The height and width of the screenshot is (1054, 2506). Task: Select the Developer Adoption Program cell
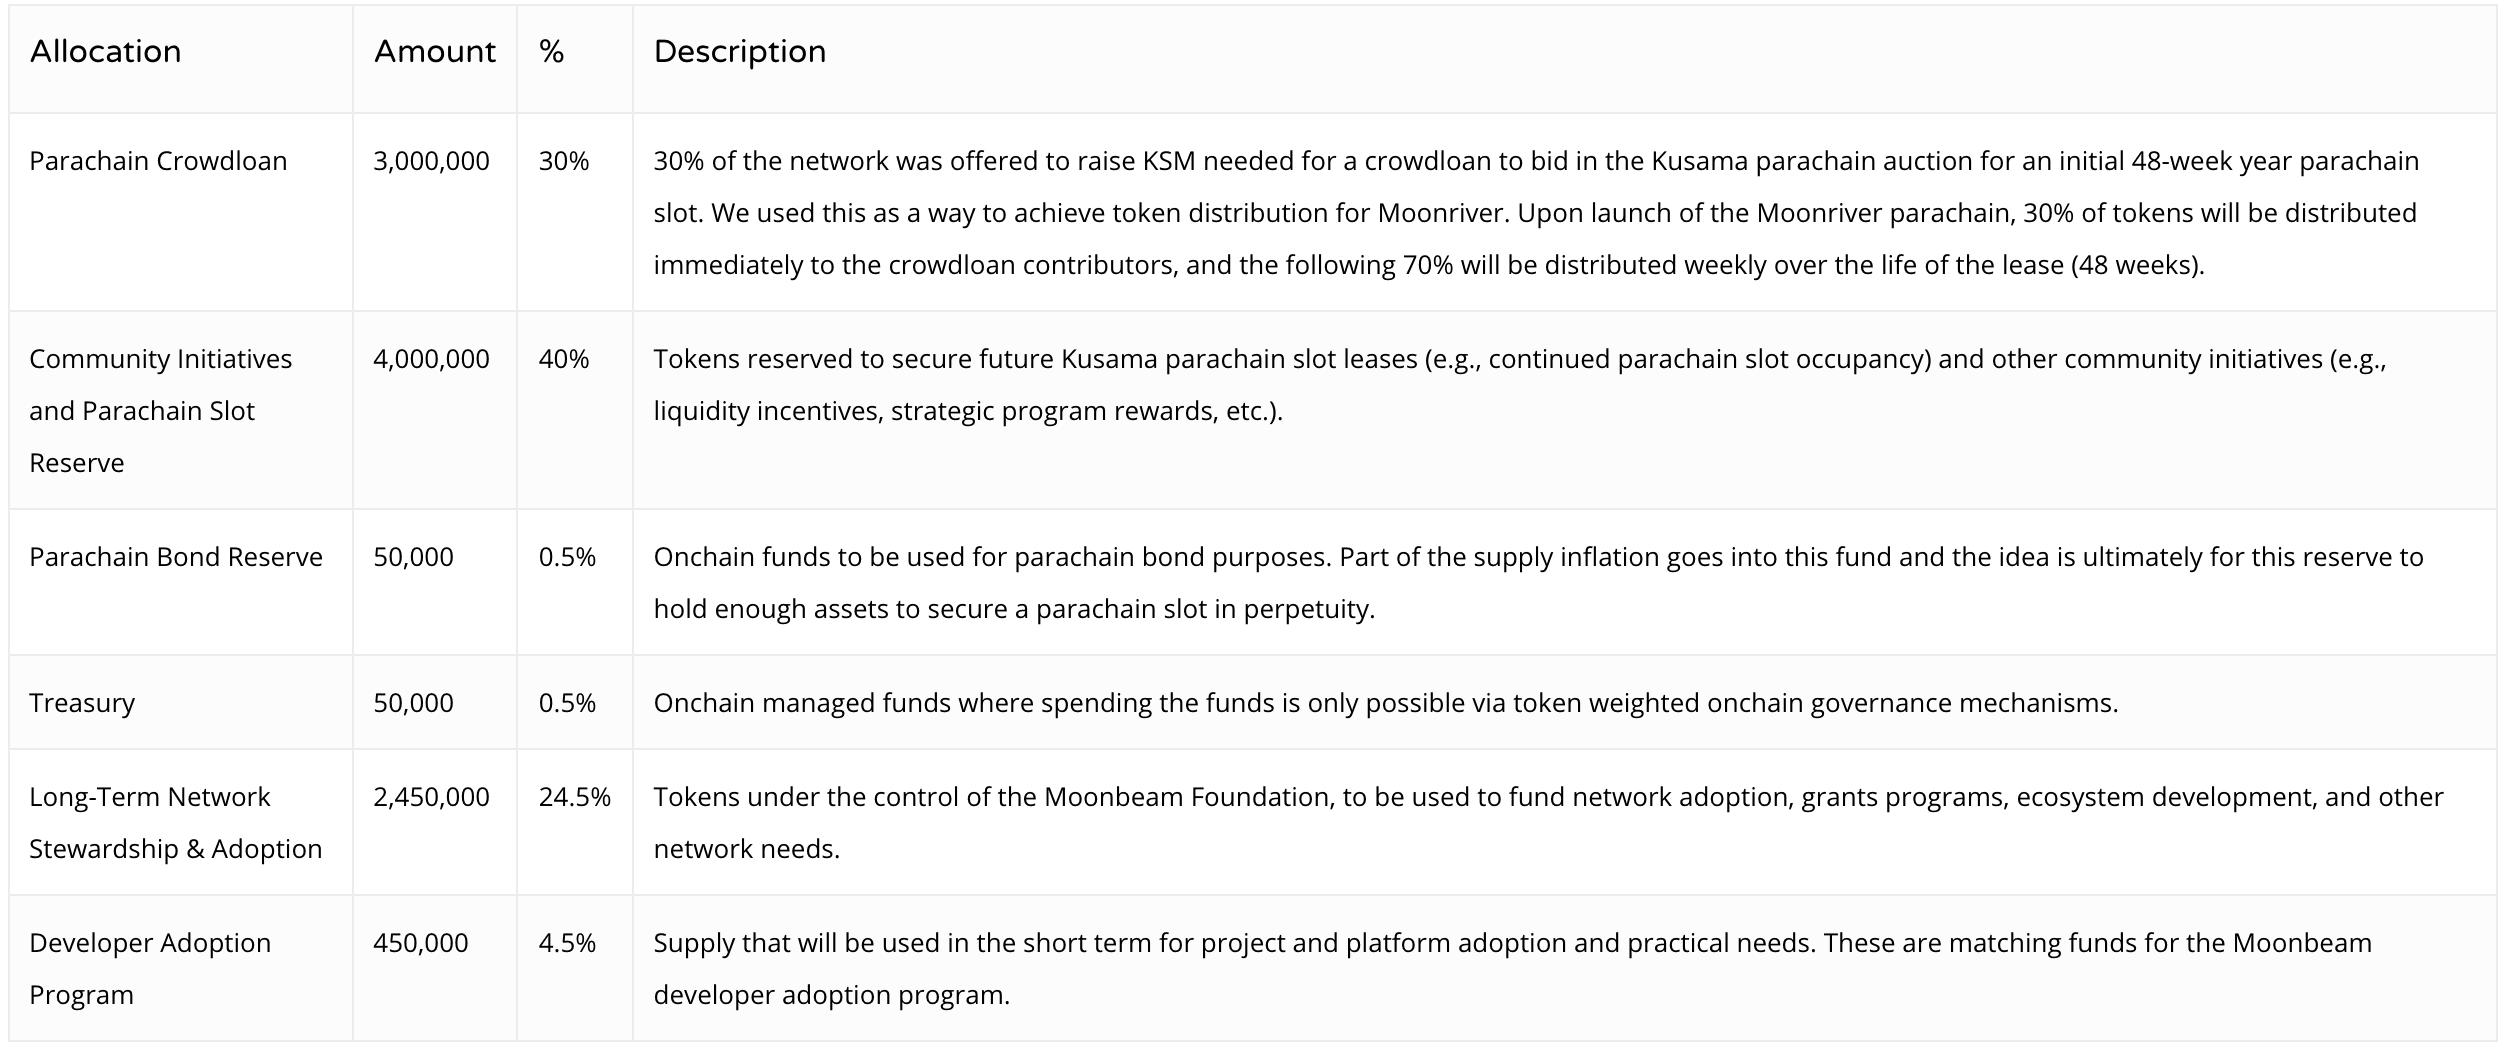[x=150, y=969]
